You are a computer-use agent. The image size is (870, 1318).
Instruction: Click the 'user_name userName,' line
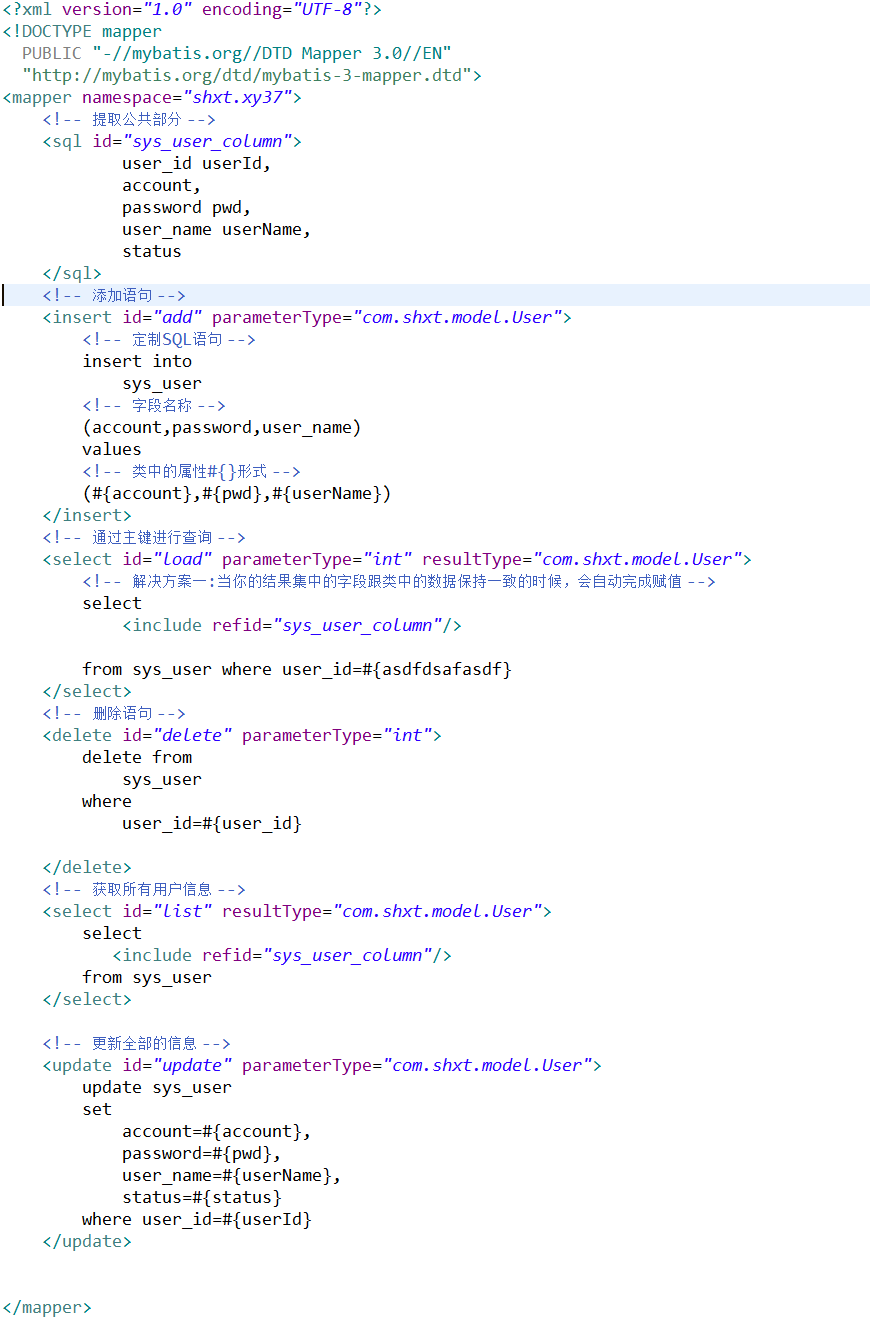(217, 230)
